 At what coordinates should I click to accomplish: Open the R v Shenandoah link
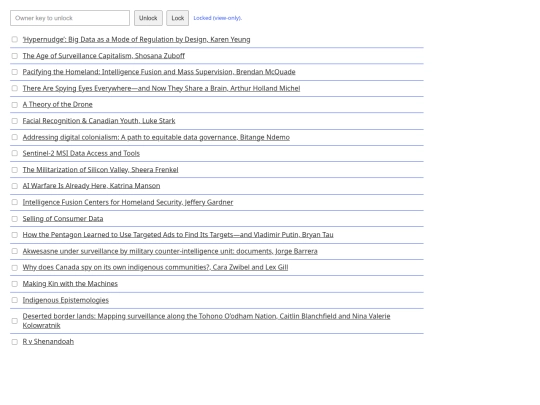[x=48, y=342]
